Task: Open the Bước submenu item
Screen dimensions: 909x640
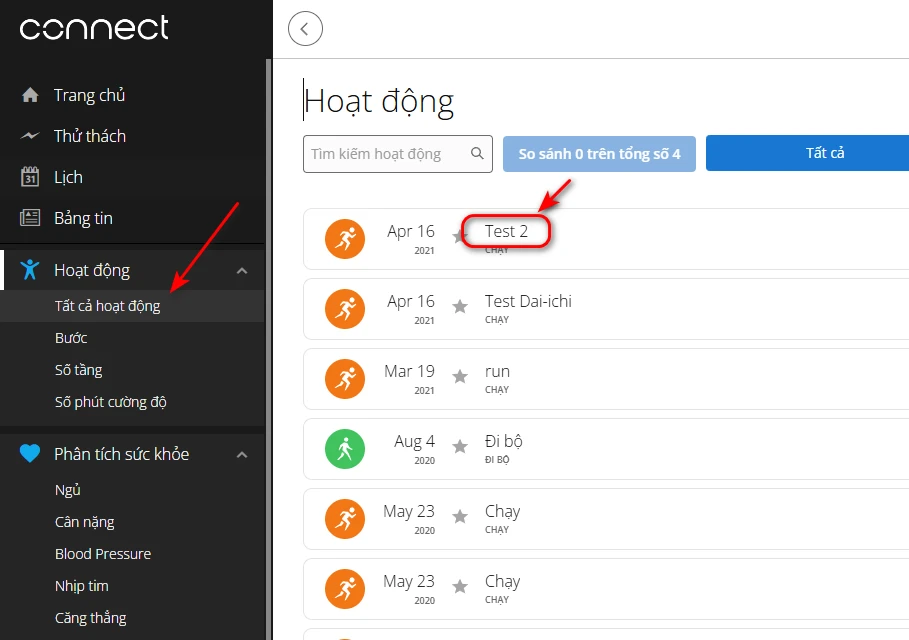Action: click(71, 338)
